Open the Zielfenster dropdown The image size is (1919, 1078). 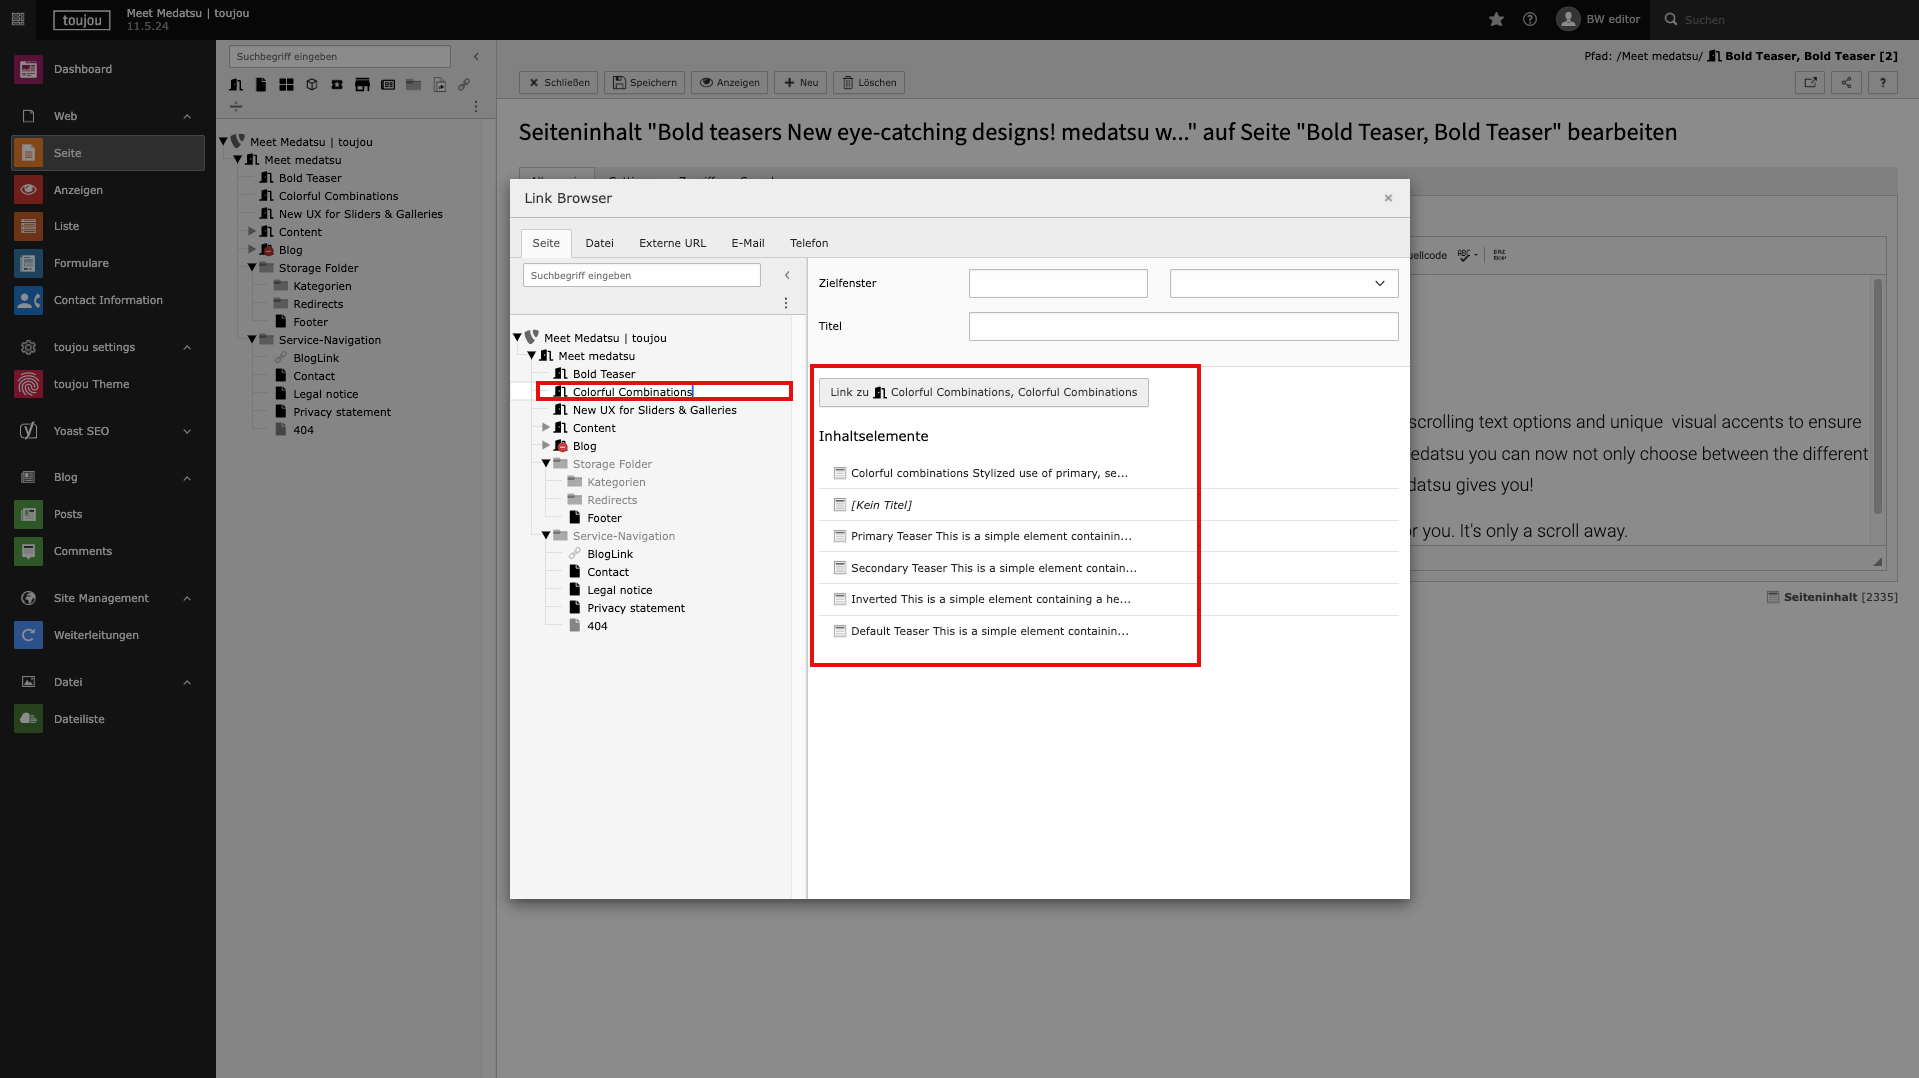pos(1283,283)
